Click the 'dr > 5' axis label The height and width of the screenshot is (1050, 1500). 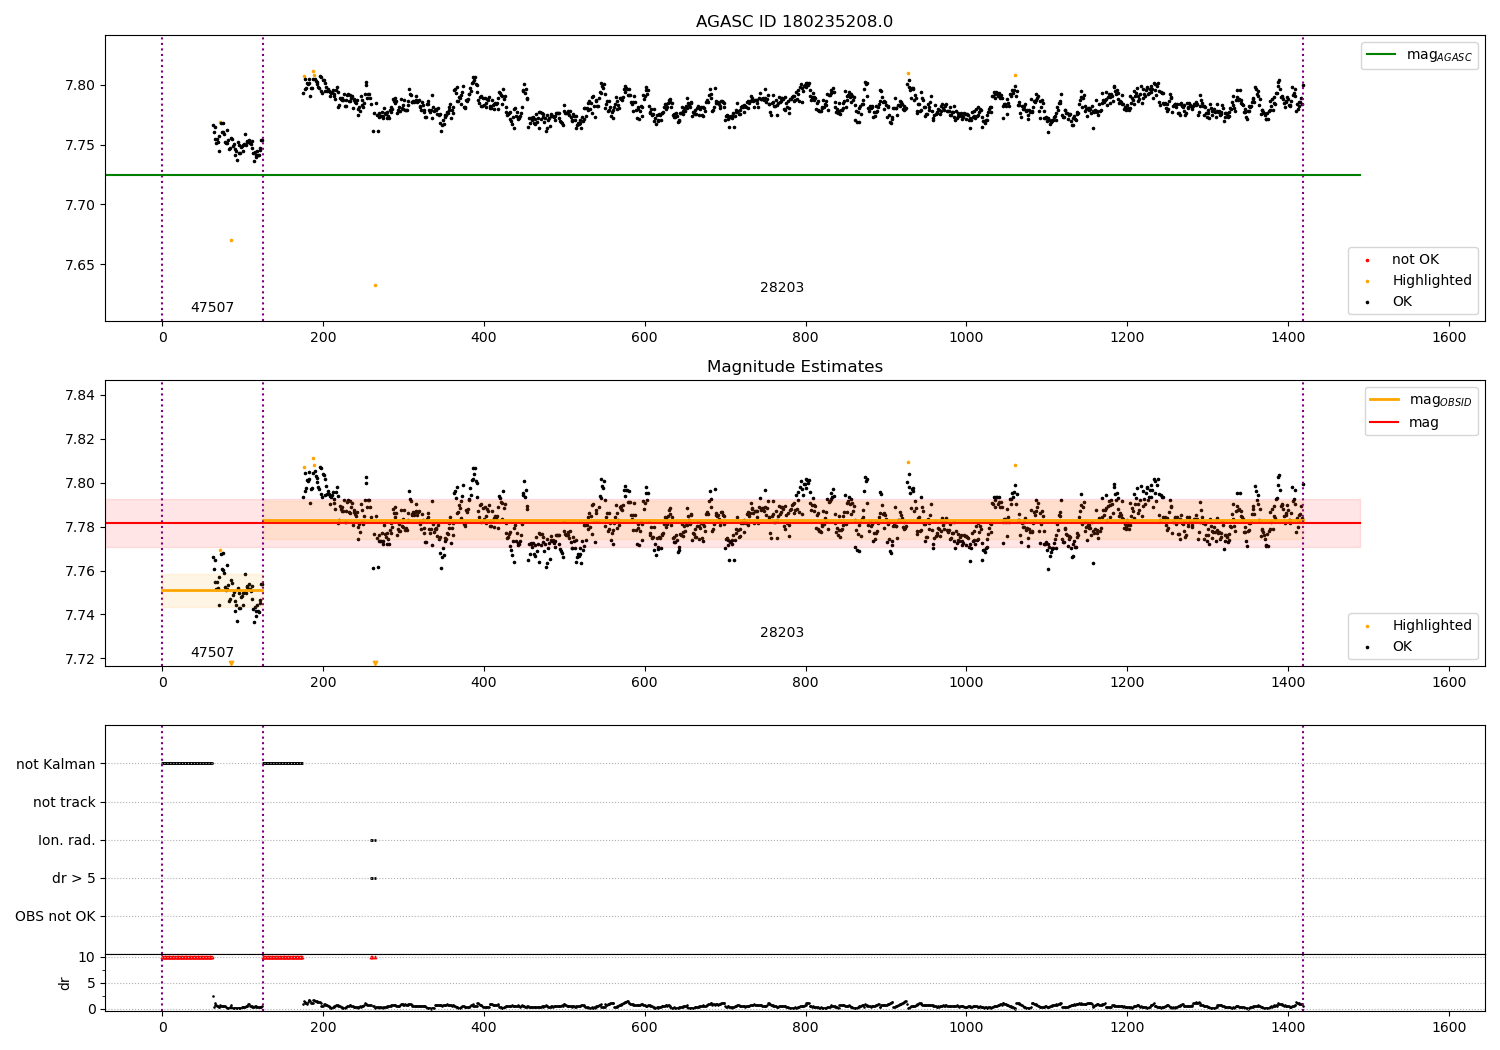coord(74,878)
